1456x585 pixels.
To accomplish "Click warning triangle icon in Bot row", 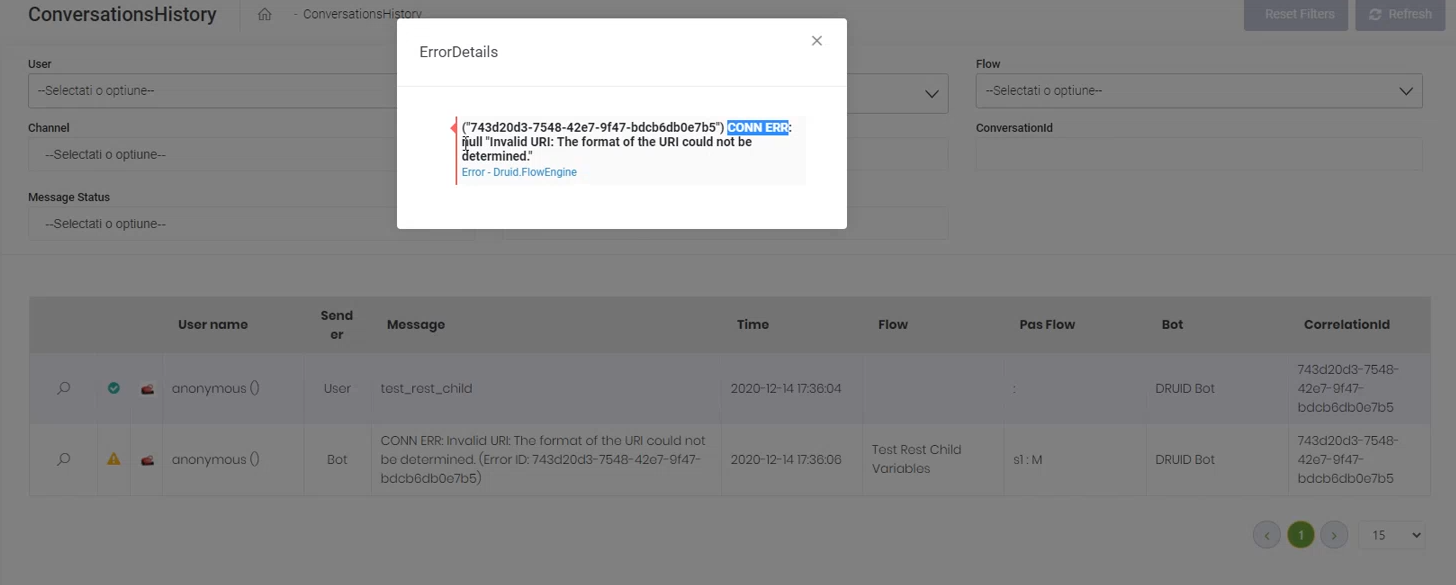I will (x=114, y=459).
